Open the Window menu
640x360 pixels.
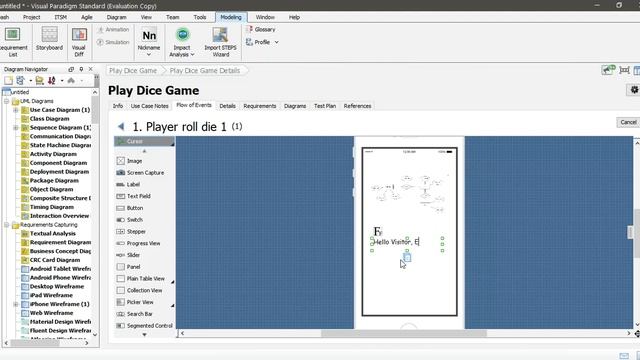[x=265, y=17]
